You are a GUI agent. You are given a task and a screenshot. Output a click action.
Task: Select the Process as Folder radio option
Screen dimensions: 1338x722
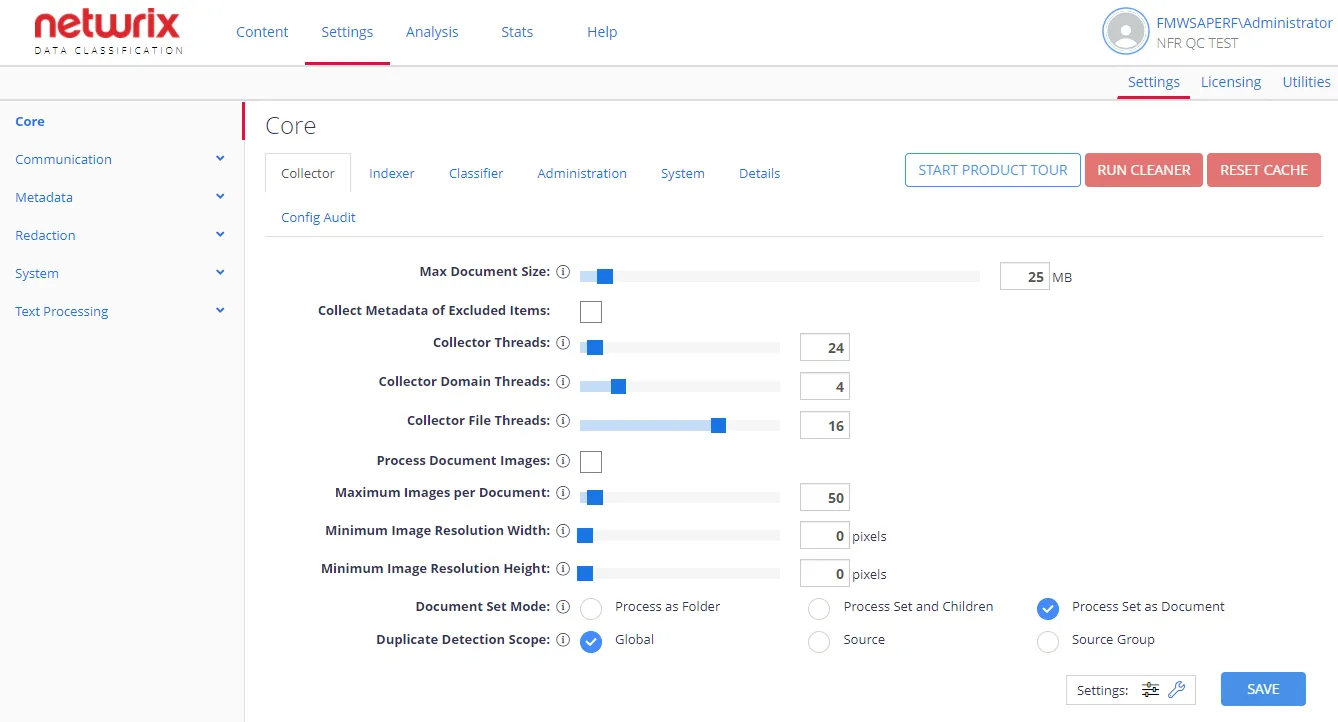591,608
